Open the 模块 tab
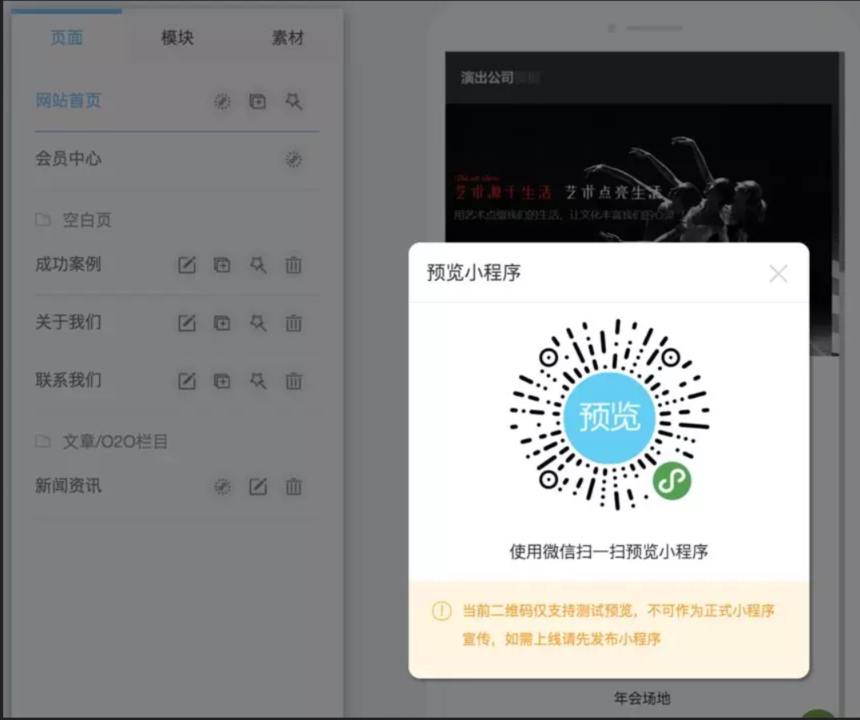 (x=177, y=38)
